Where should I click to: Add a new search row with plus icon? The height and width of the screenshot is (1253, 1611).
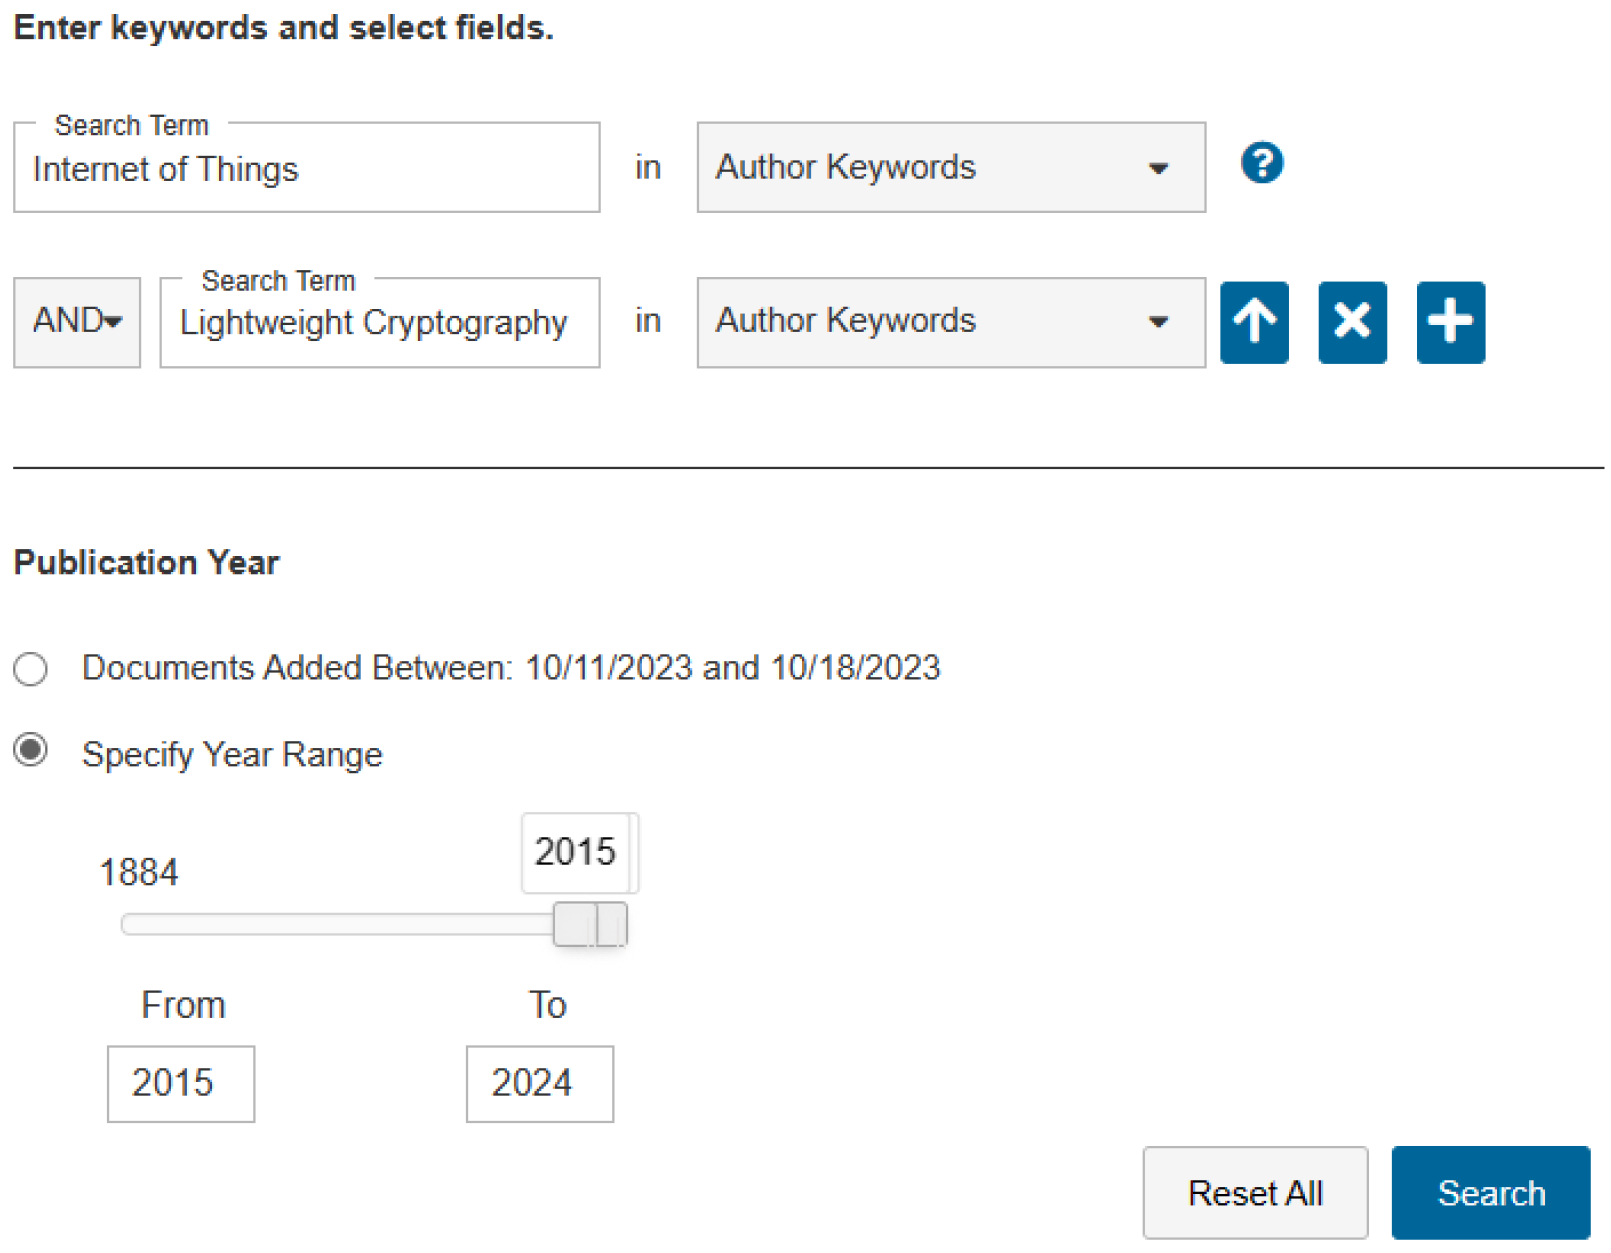point(1450,322)
